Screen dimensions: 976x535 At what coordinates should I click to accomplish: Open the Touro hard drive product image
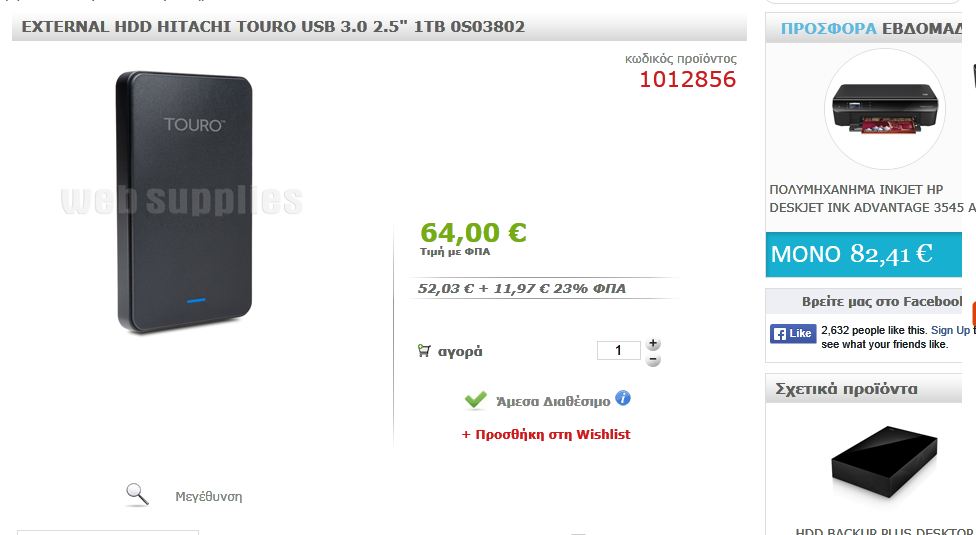coord(185,201)
